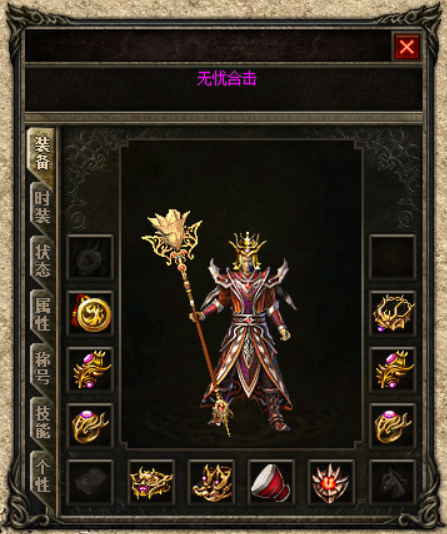The width and height of the screenshot is (447, 534).
Task: Click the left gold ring with purple gem
Action: pyautogui.click(x=90, y=426)
